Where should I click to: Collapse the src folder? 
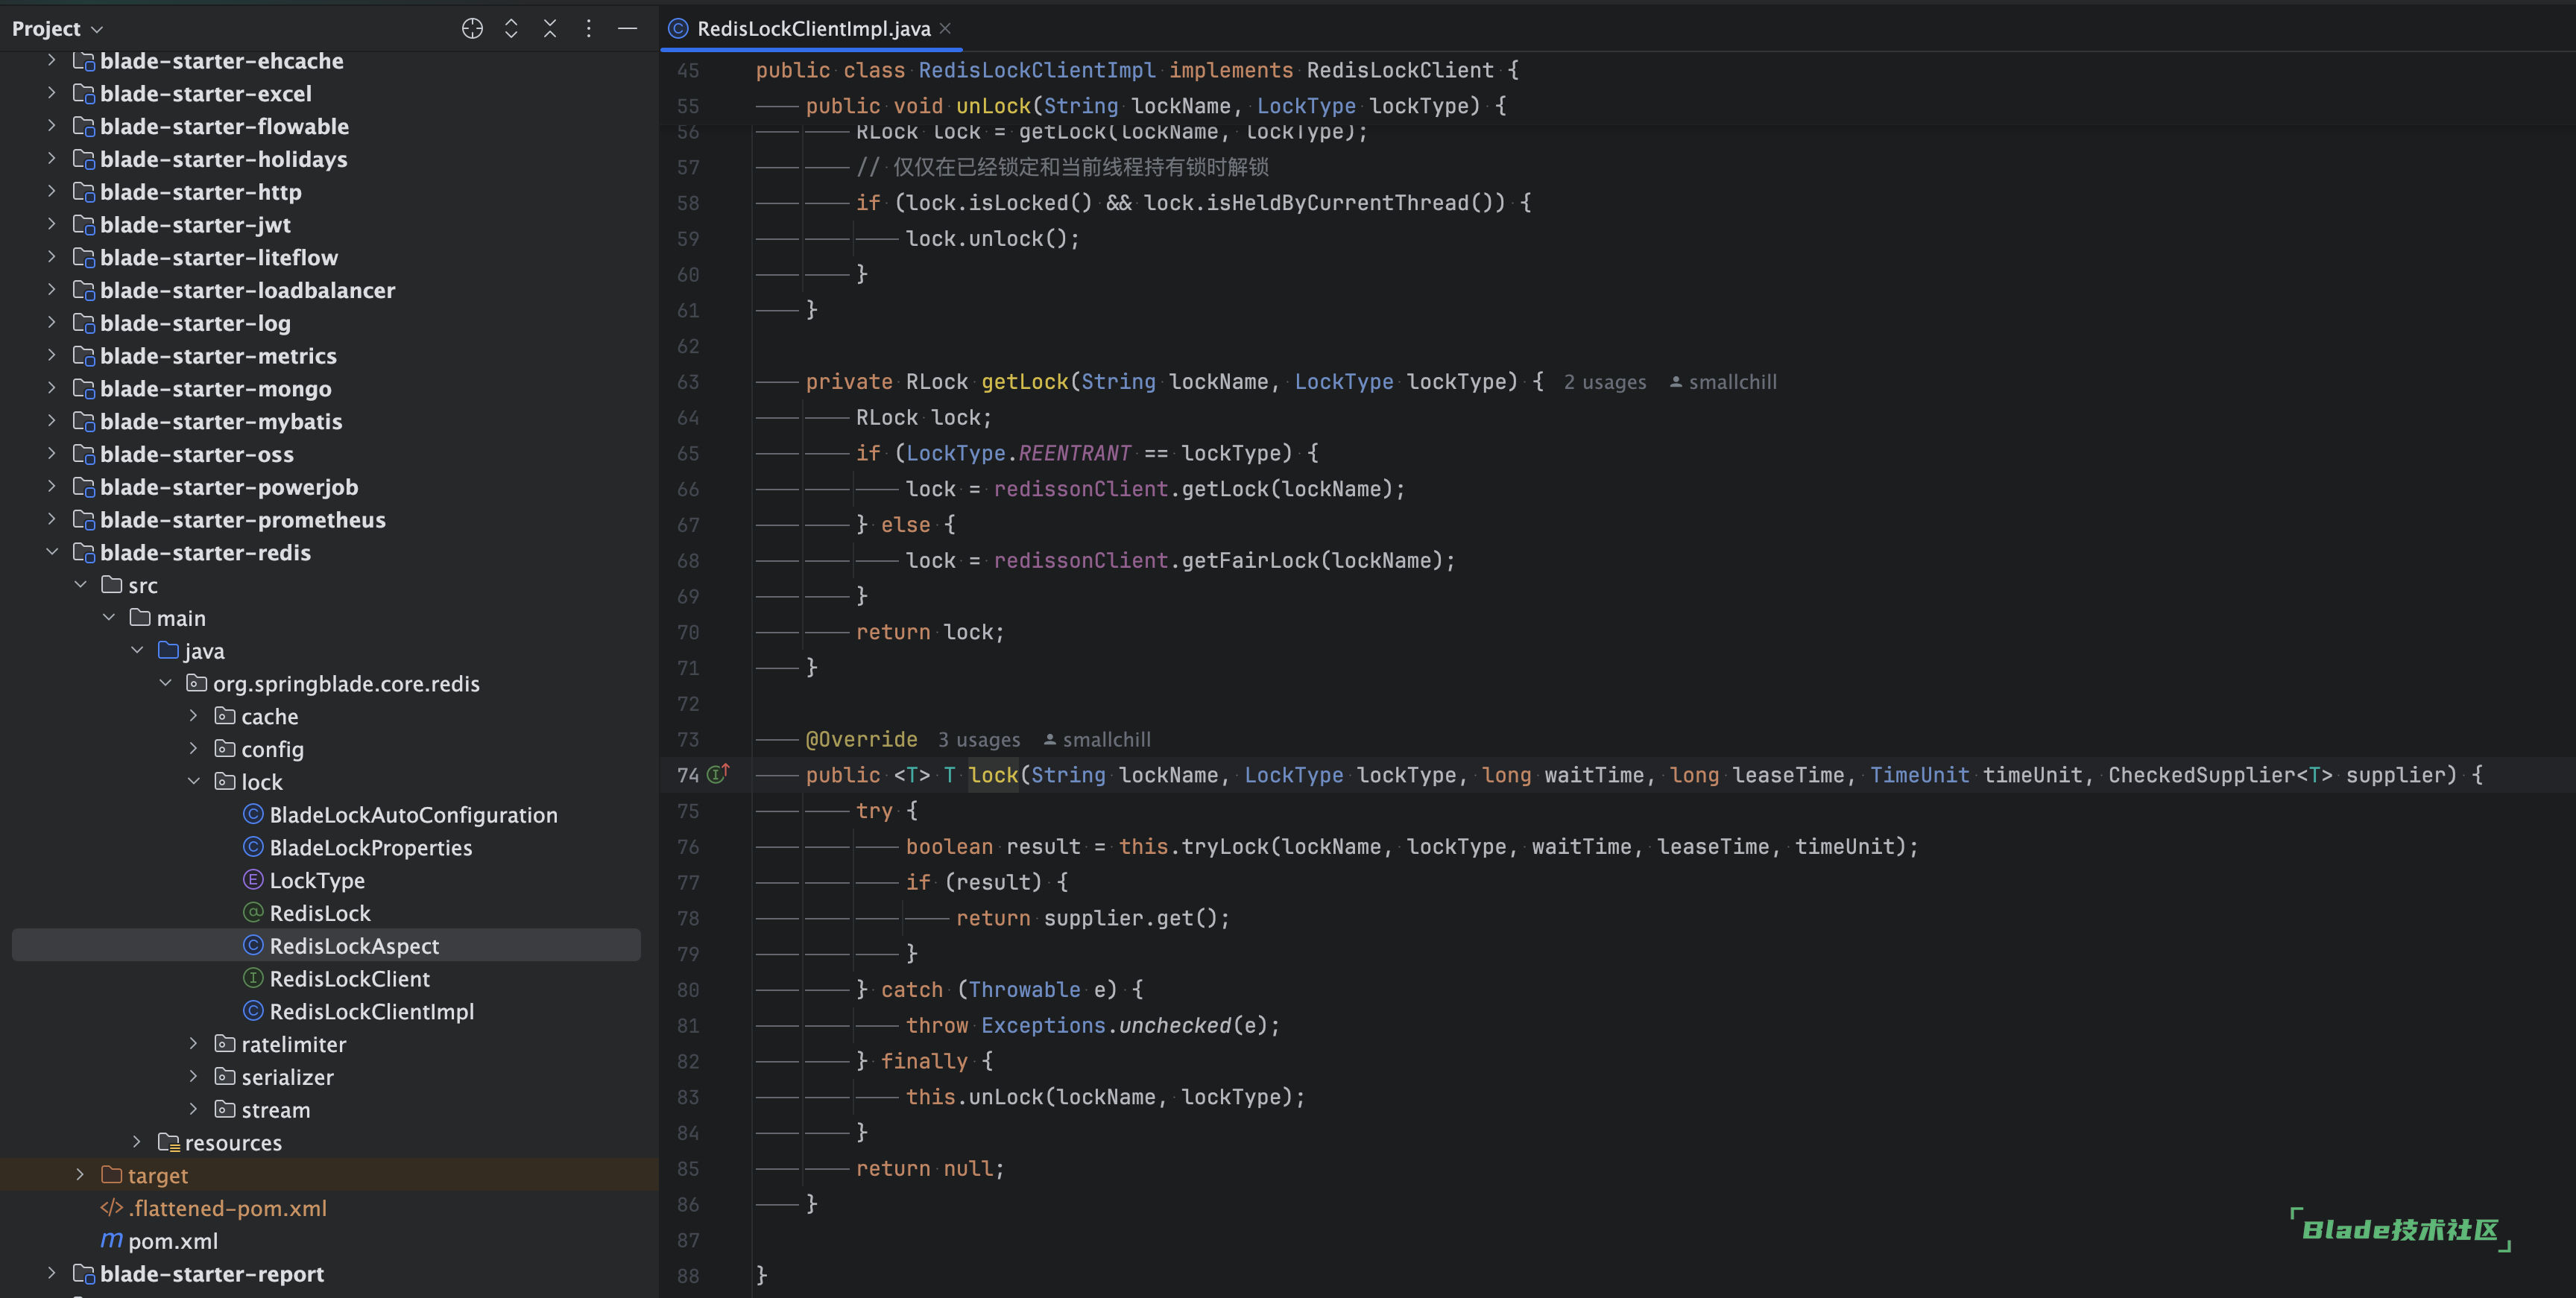[x=80, y=585]
